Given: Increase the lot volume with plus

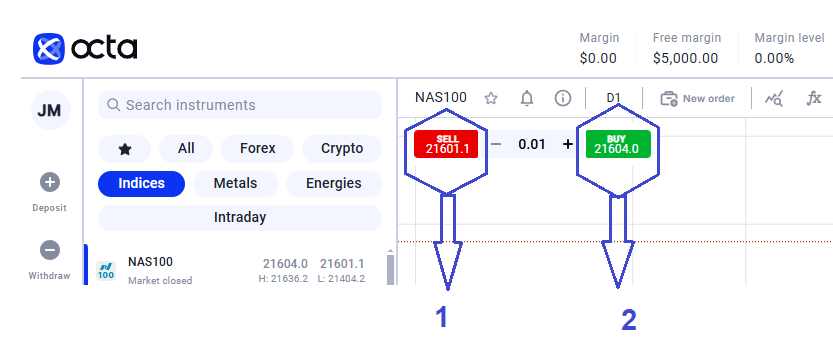Looking at the screenshot, I should point(568,144).
